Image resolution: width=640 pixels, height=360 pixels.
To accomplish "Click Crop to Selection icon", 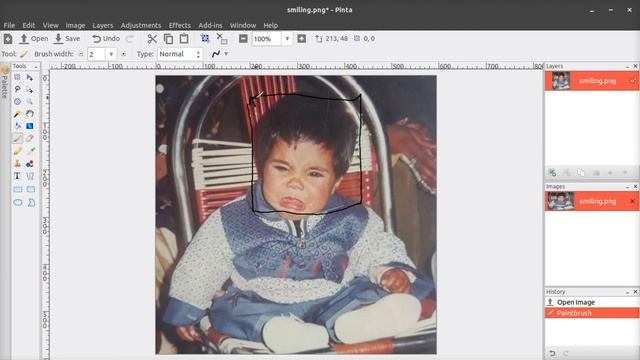I will click(205, 39).
